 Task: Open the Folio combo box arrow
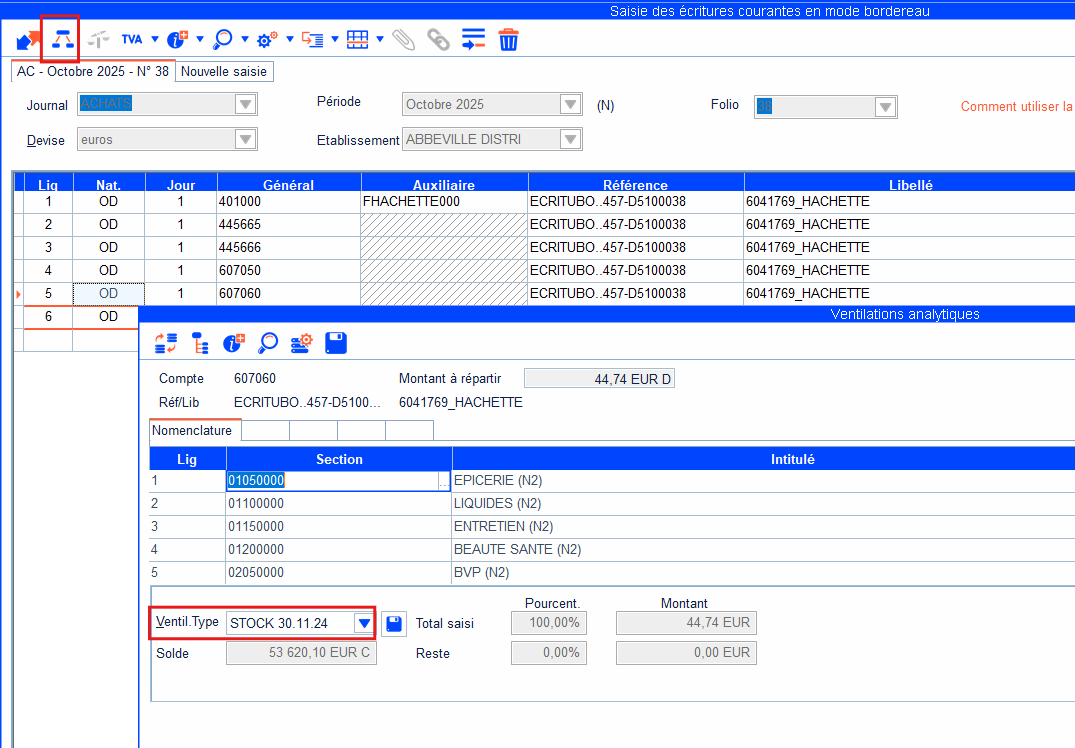[x=885, y=107]
